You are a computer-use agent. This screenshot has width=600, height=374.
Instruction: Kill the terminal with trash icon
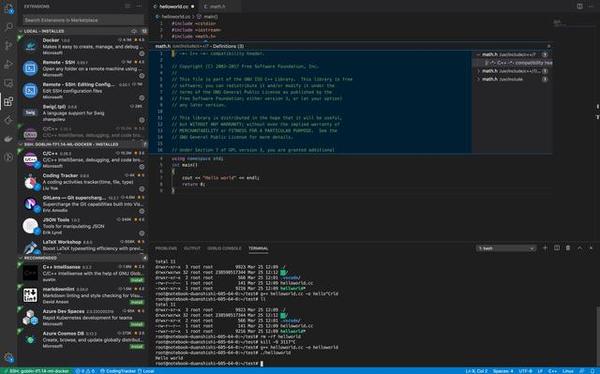(568, 248)
